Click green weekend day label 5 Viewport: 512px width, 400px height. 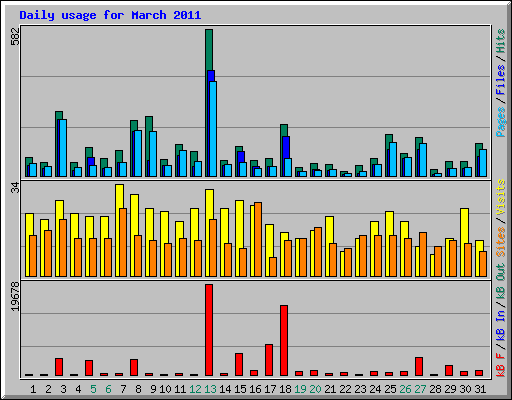coord(93,389)
